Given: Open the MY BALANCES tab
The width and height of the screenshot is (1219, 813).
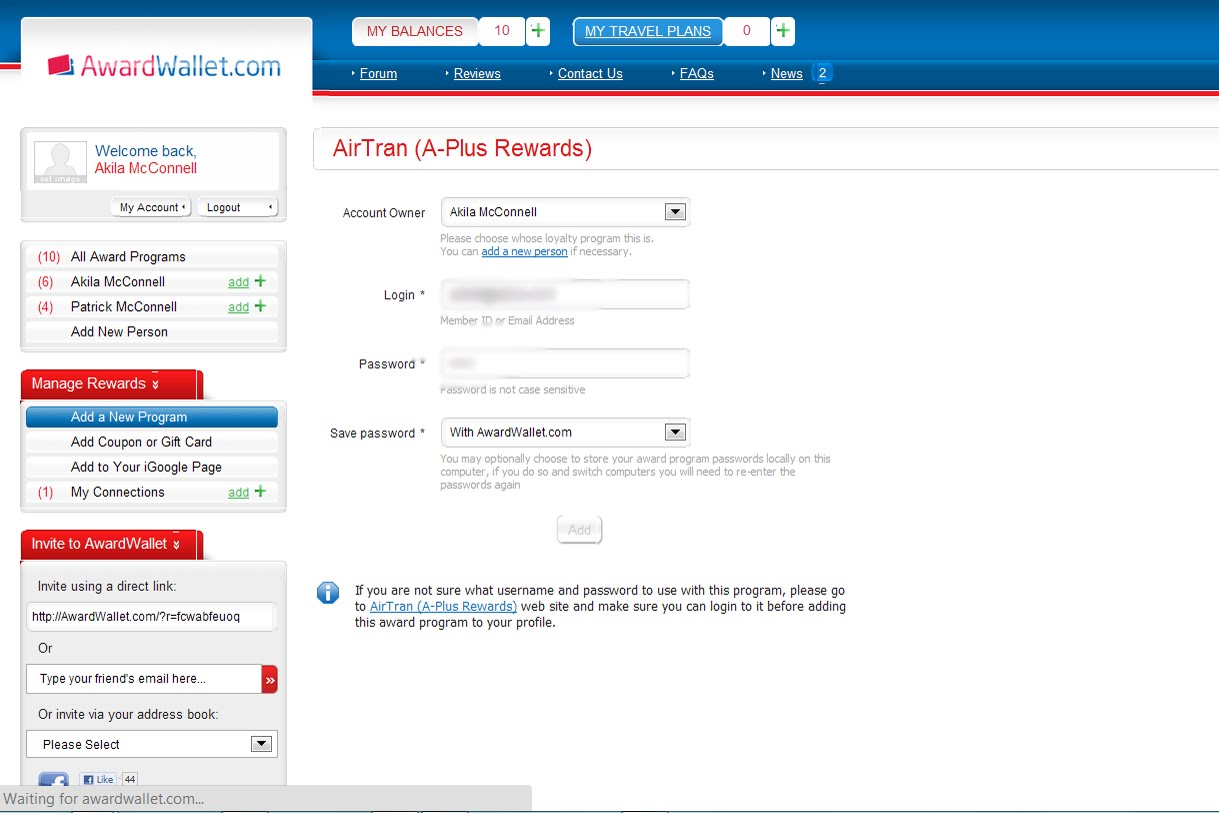Looking at the screenshot, I should click(x=415, y=31).
